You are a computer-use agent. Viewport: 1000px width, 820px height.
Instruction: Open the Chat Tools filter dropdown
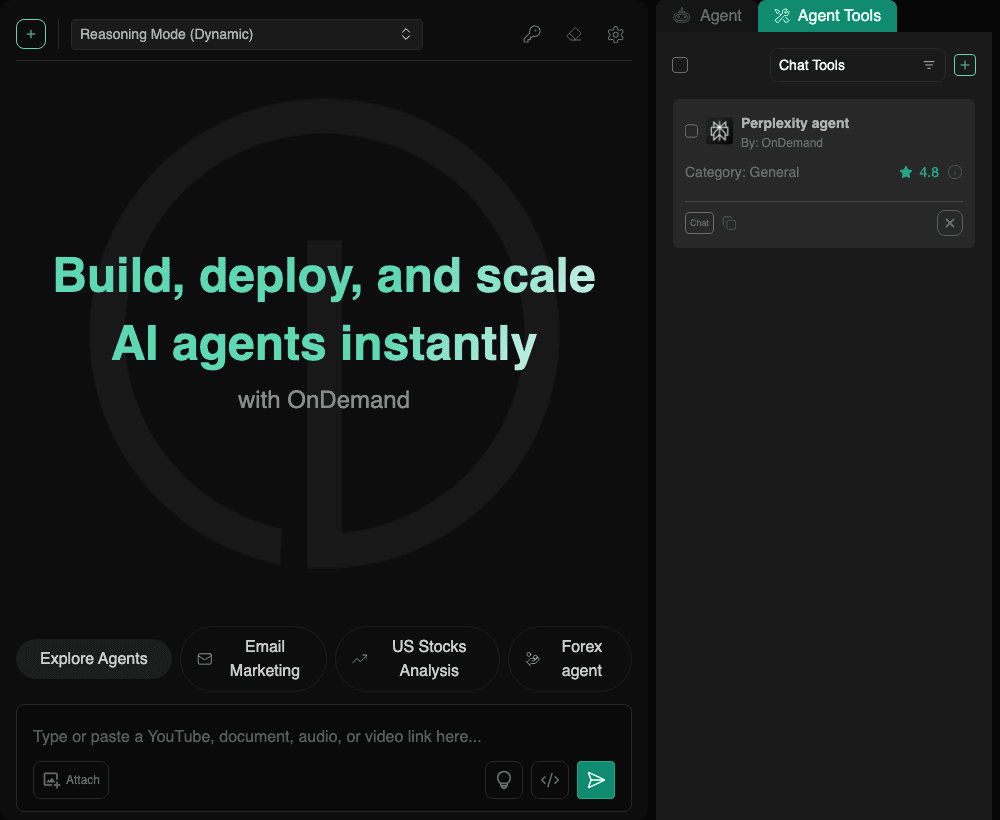857,65
